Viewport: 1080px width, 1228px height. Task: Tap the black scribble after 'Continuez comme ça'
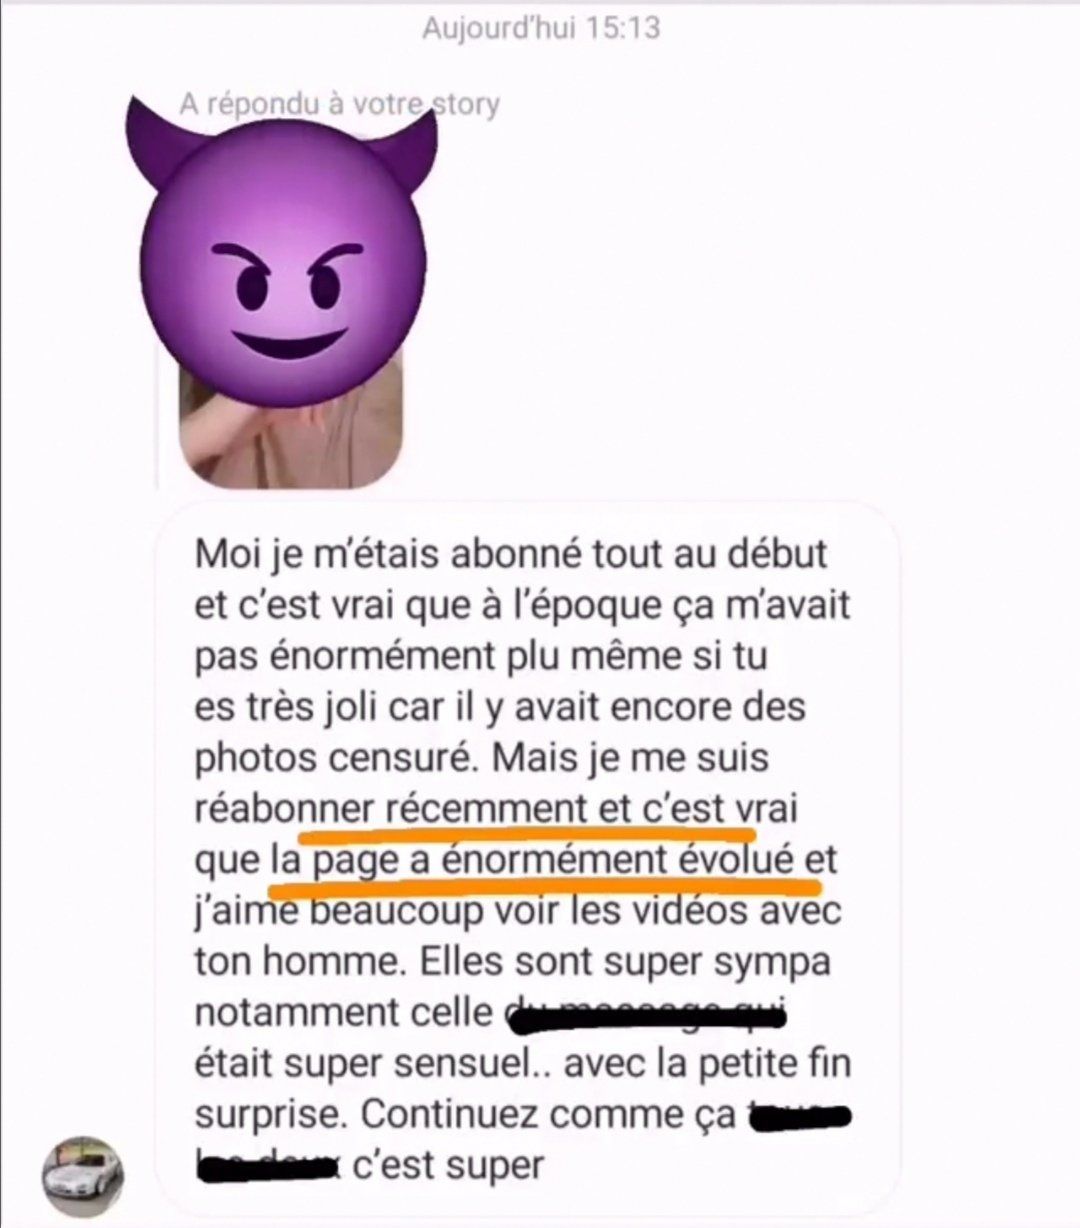800,1114
